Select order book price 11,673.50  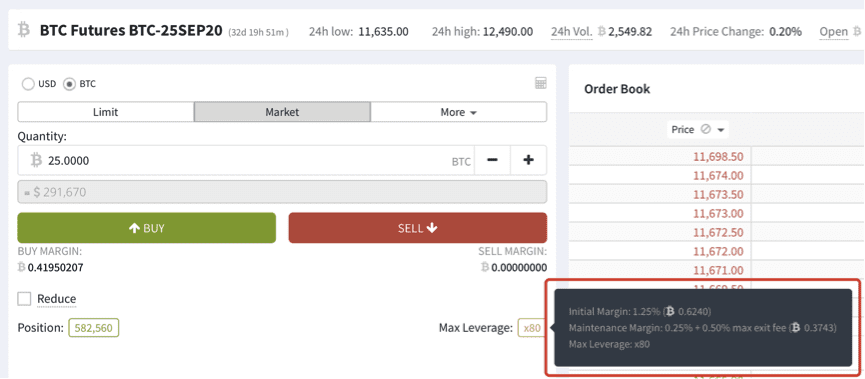tap(718, 194)
